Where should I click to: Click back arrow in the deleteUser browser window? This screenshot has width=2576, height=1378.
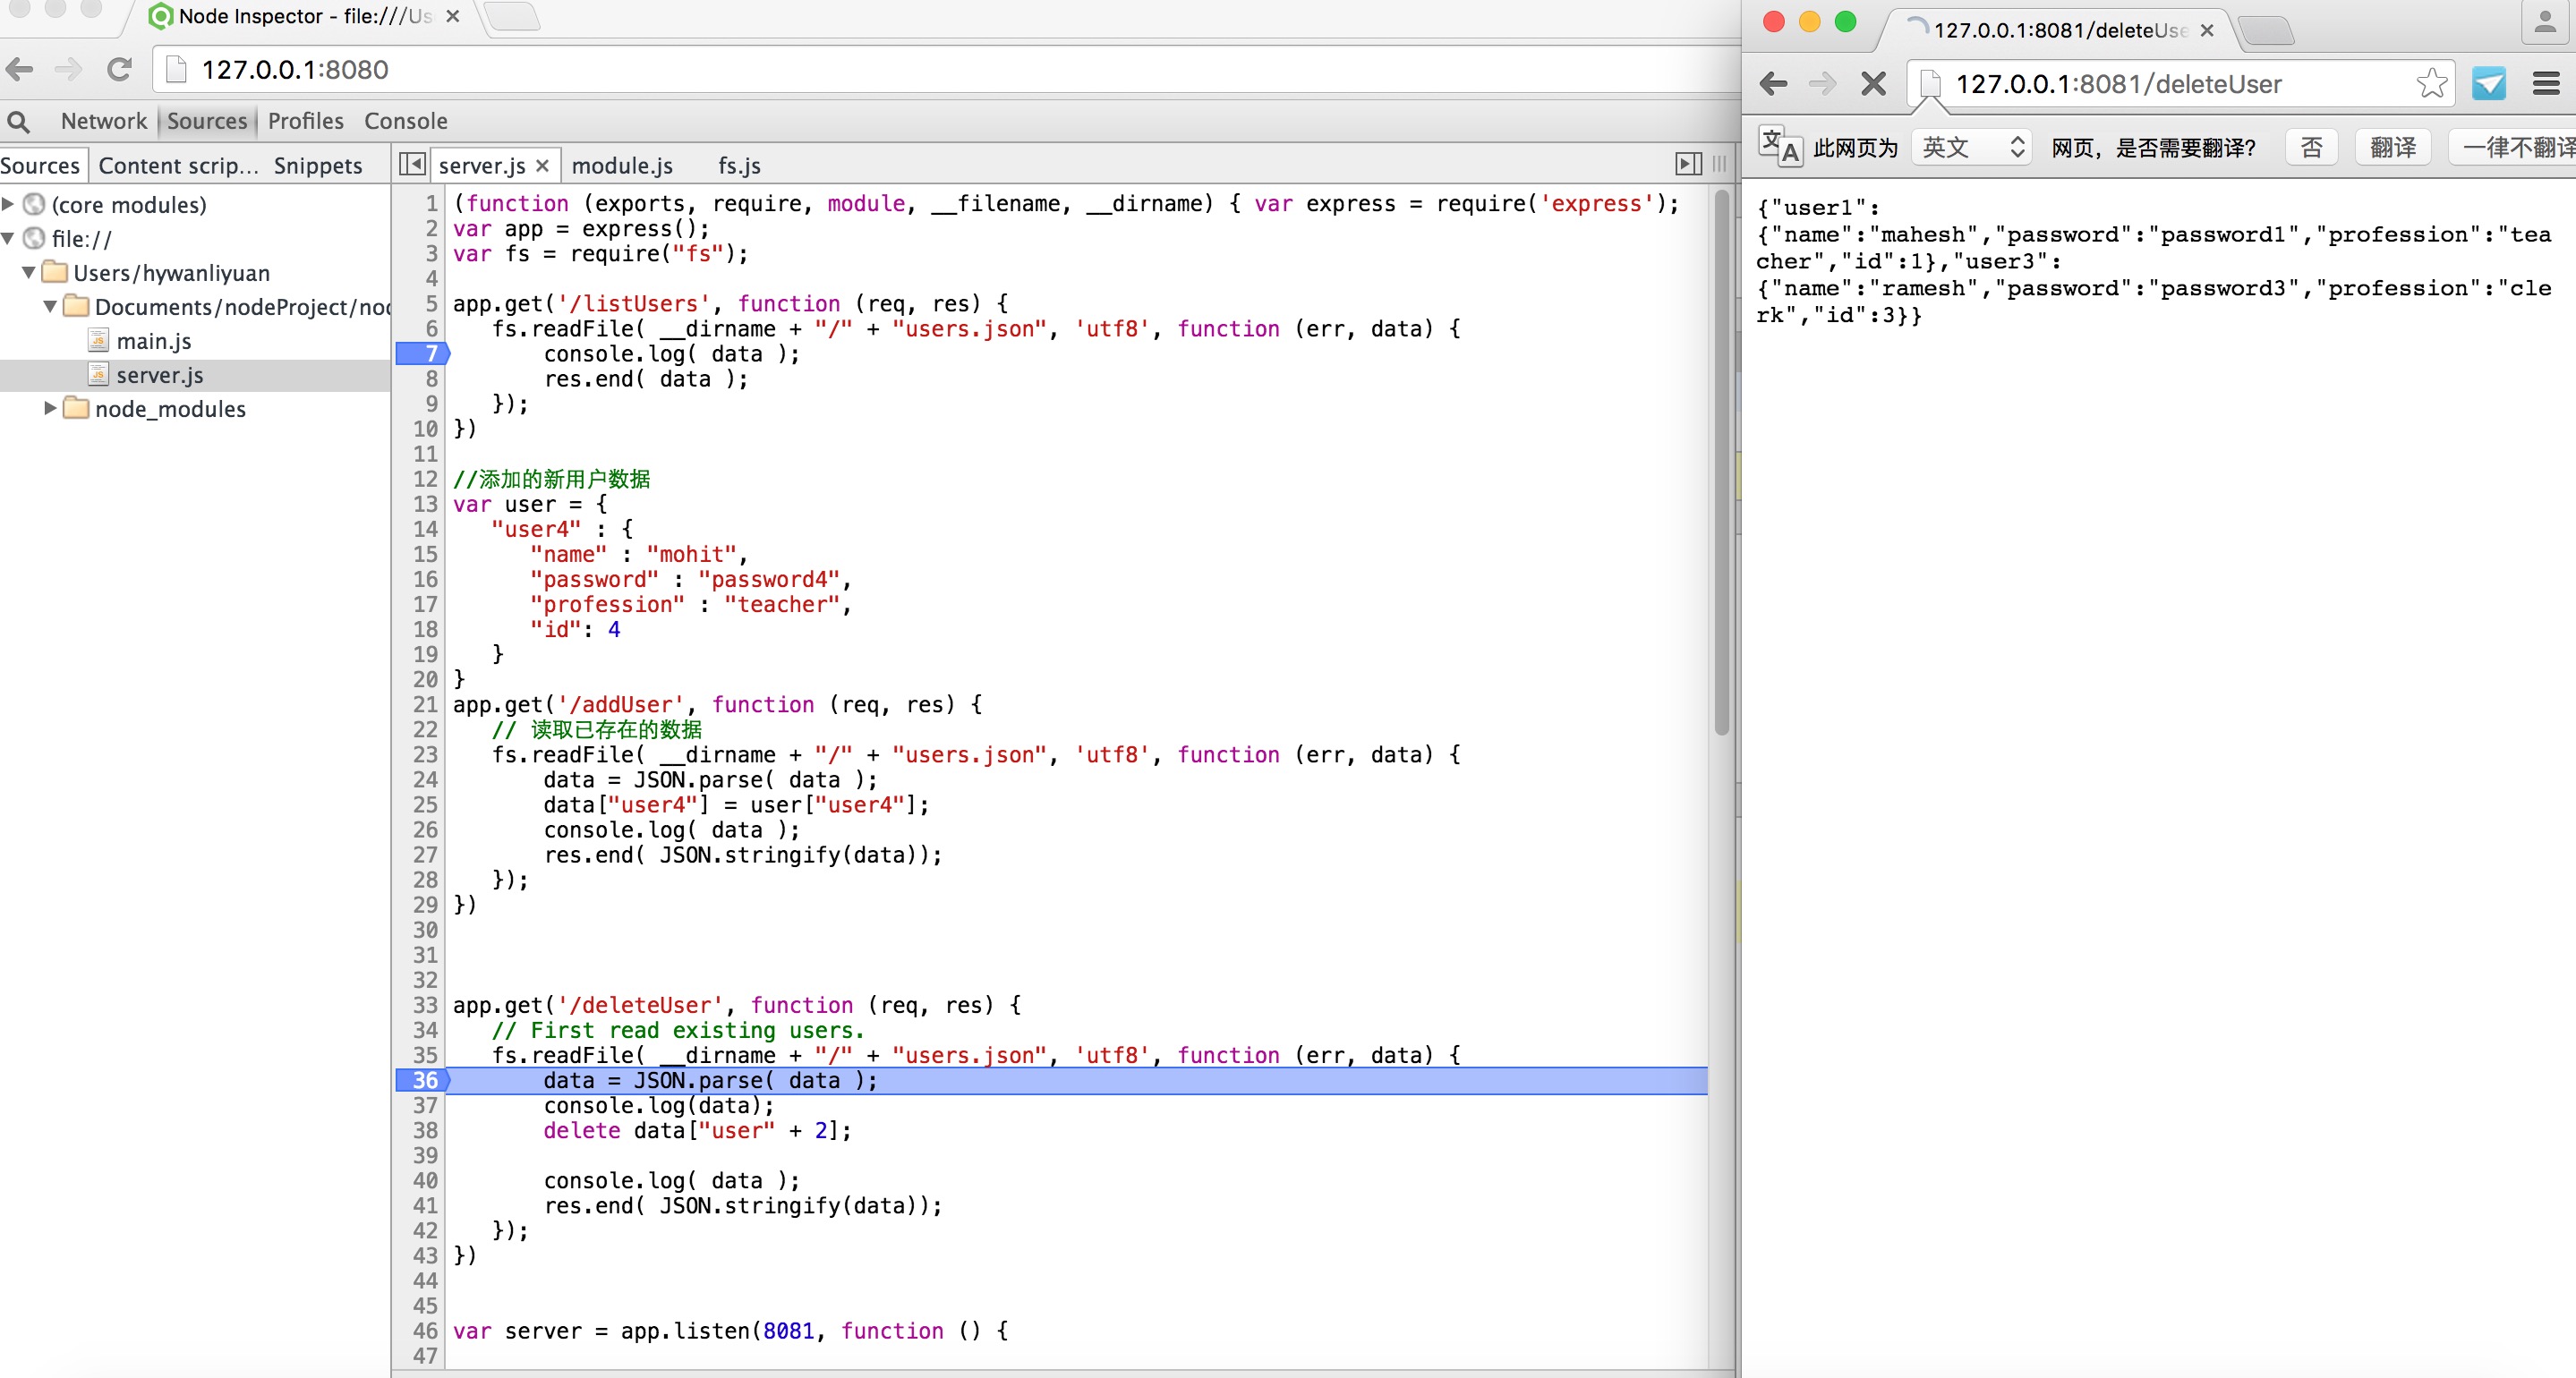(x=1773, y=84)
